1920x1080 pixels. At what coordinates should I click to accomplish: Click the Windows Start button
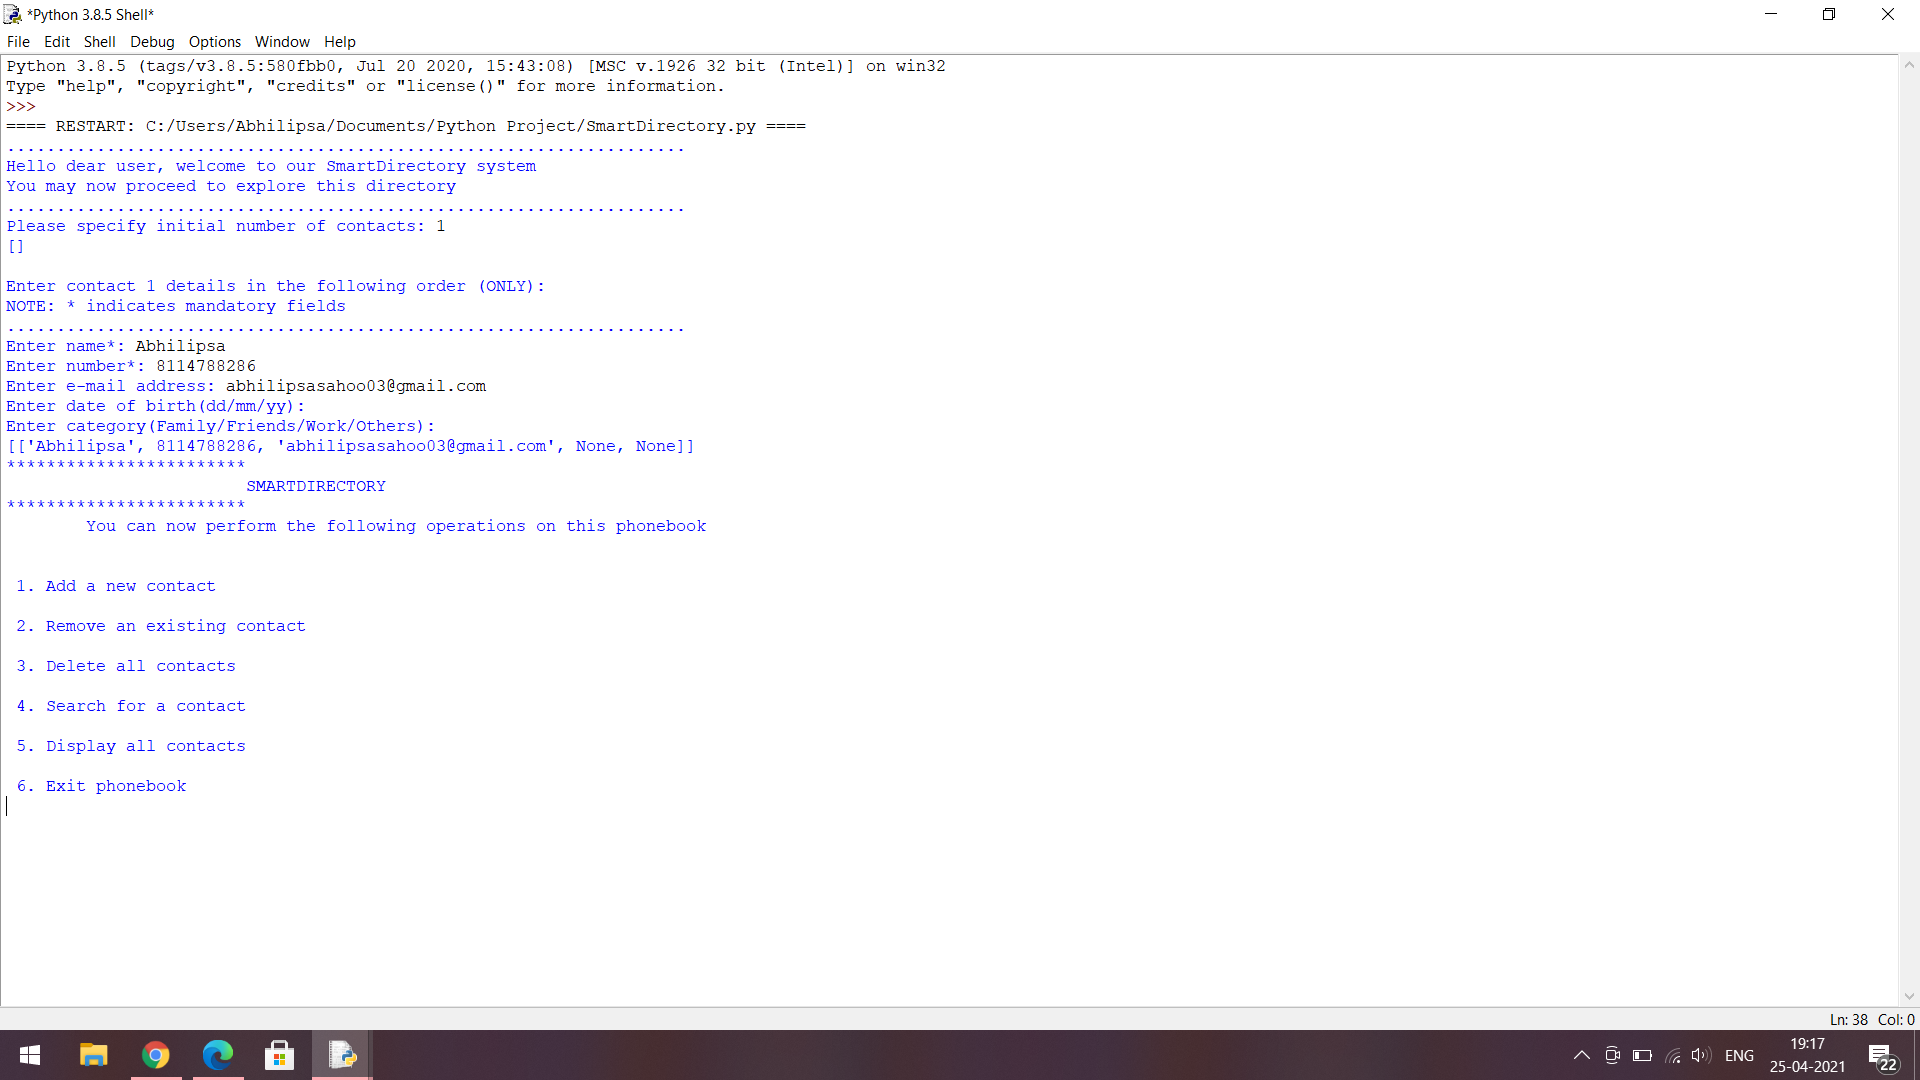pyautogui.click(x=30, y=1055)
